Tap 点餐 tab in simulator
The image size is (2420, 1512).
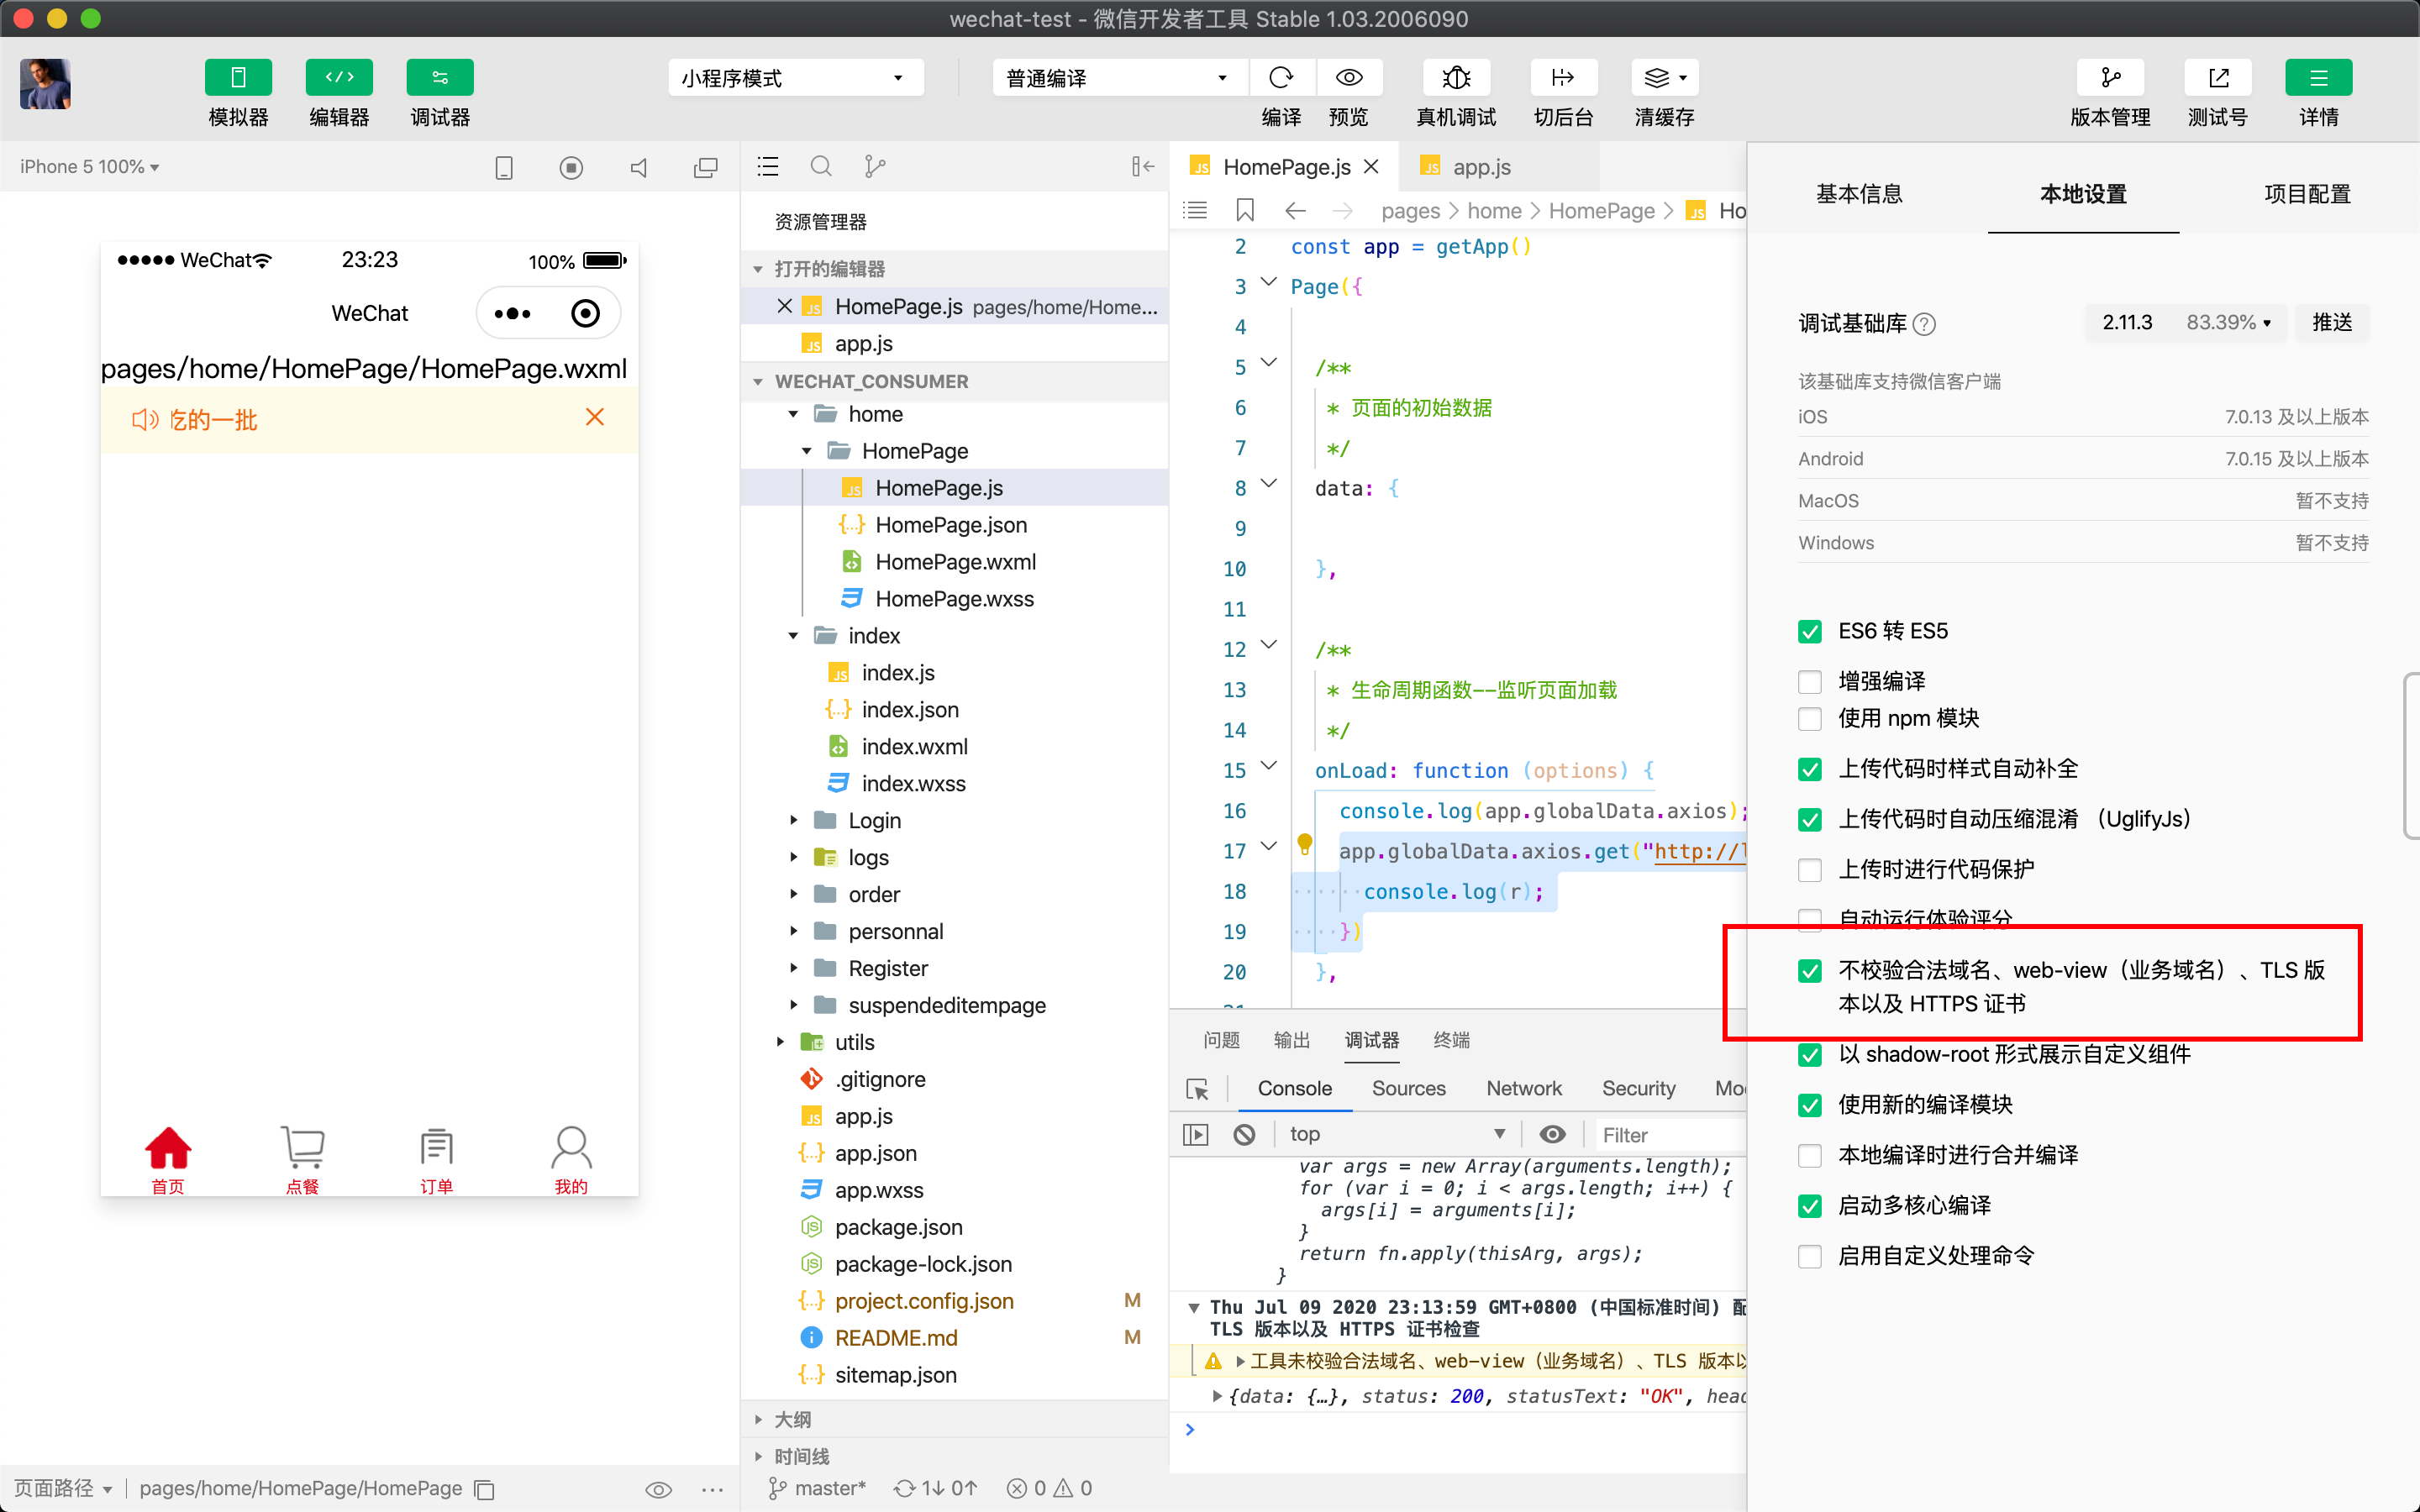(x=302, y=1159)
